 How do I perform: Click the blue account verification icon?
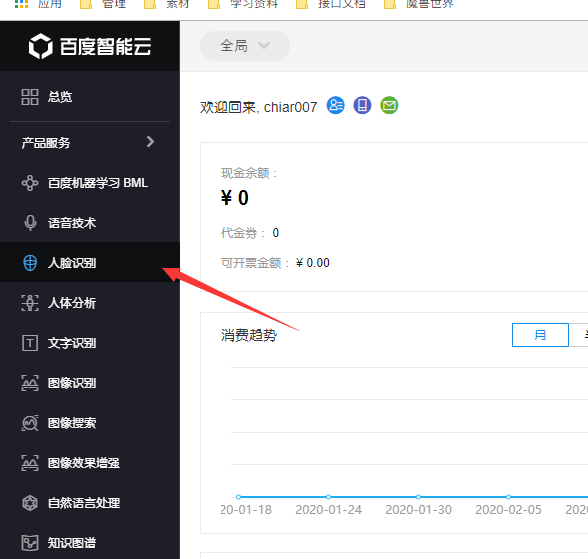[336, 105]
